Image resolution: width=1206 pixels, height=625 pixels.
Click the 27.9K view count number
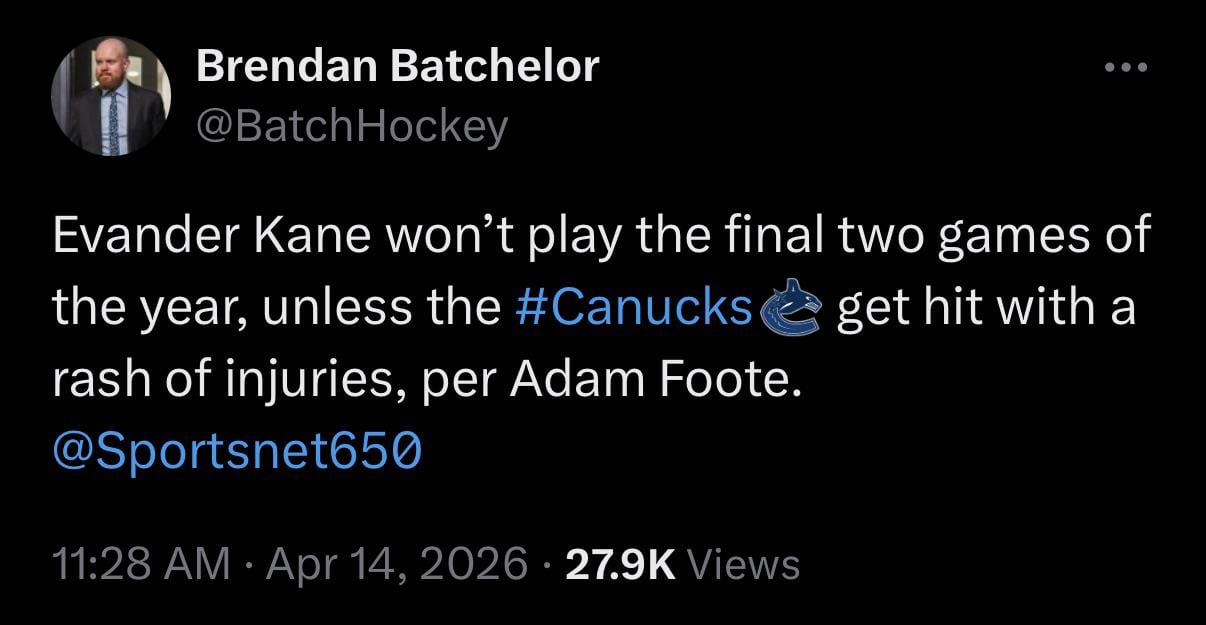(x=620, y=564)
